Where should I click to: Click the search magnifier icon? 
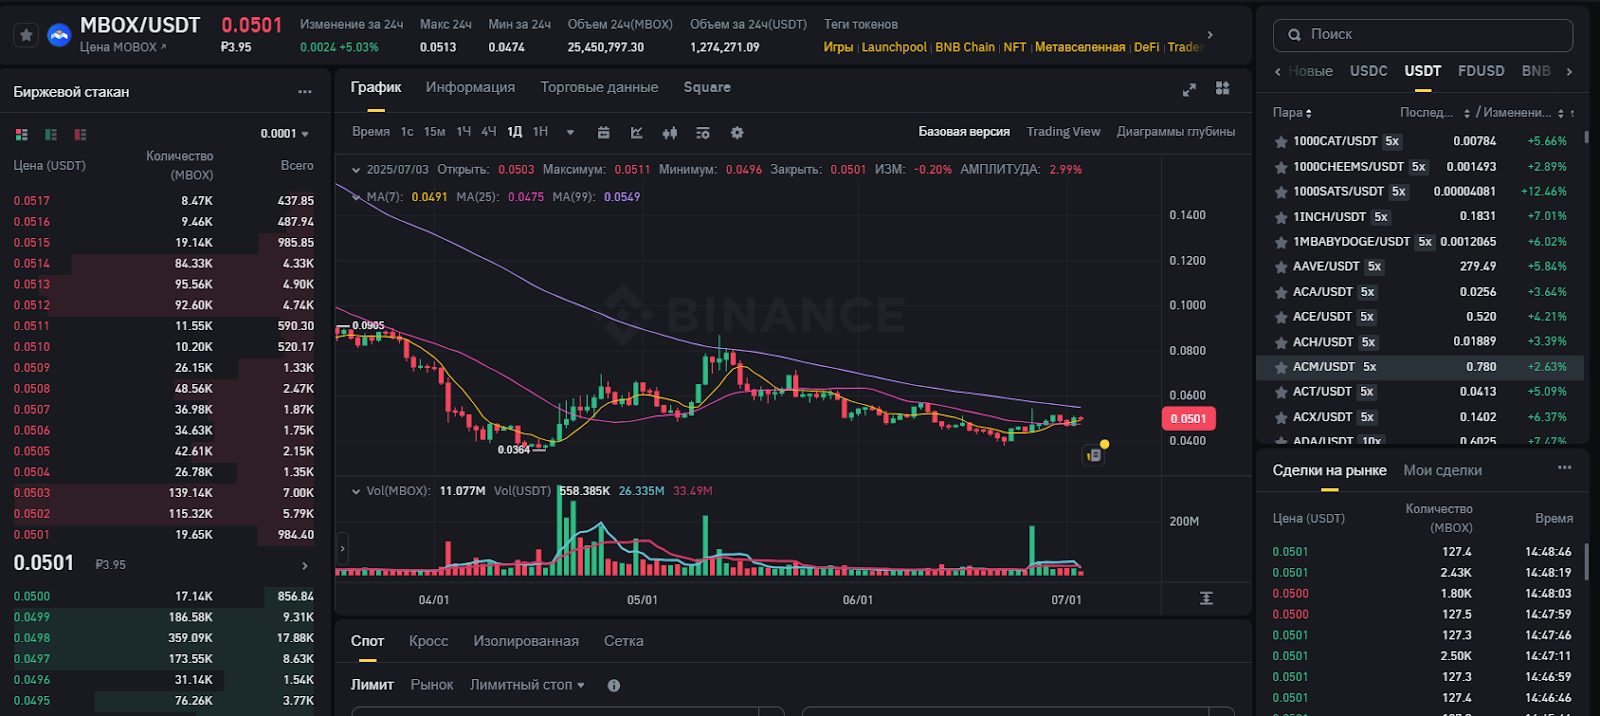click(x=1295, y=34)
